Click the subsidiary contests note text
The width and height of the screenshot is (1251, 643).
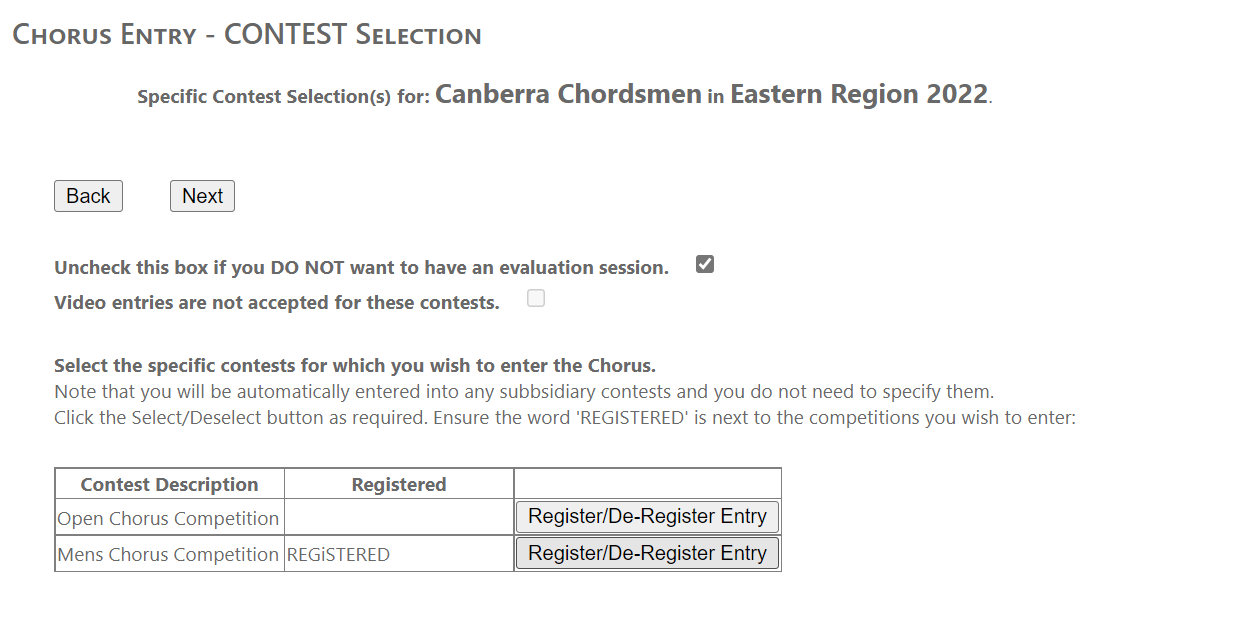[x=523, y=392]
